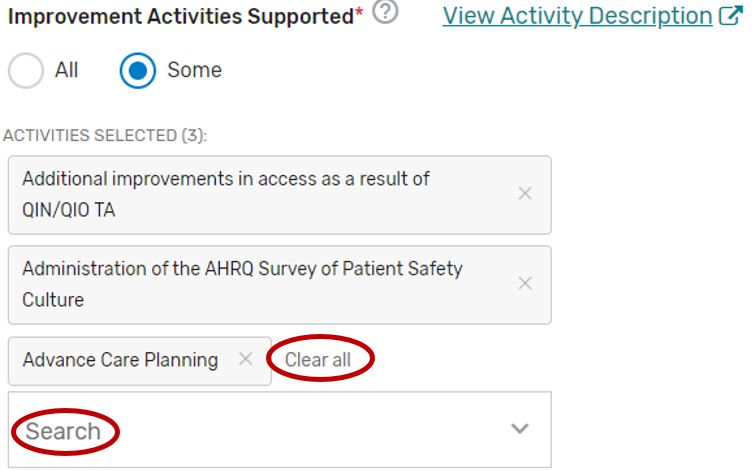Image resolution: width=752 pixels, height=471 pixels.
Task: Click the "Some" option label text
Action: 195,71
